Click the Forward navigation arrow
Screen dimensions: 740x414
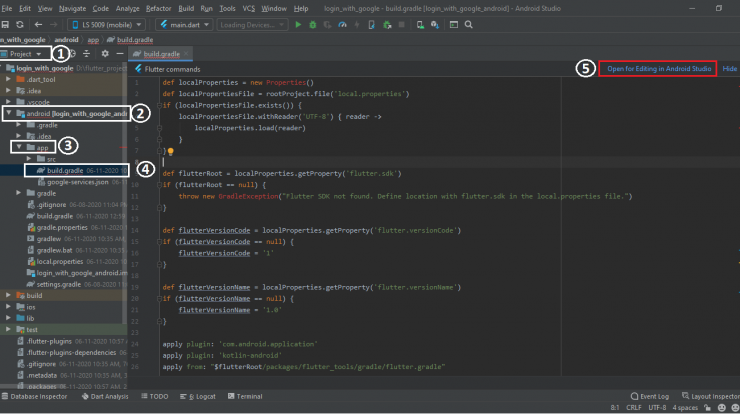[53, 25]
